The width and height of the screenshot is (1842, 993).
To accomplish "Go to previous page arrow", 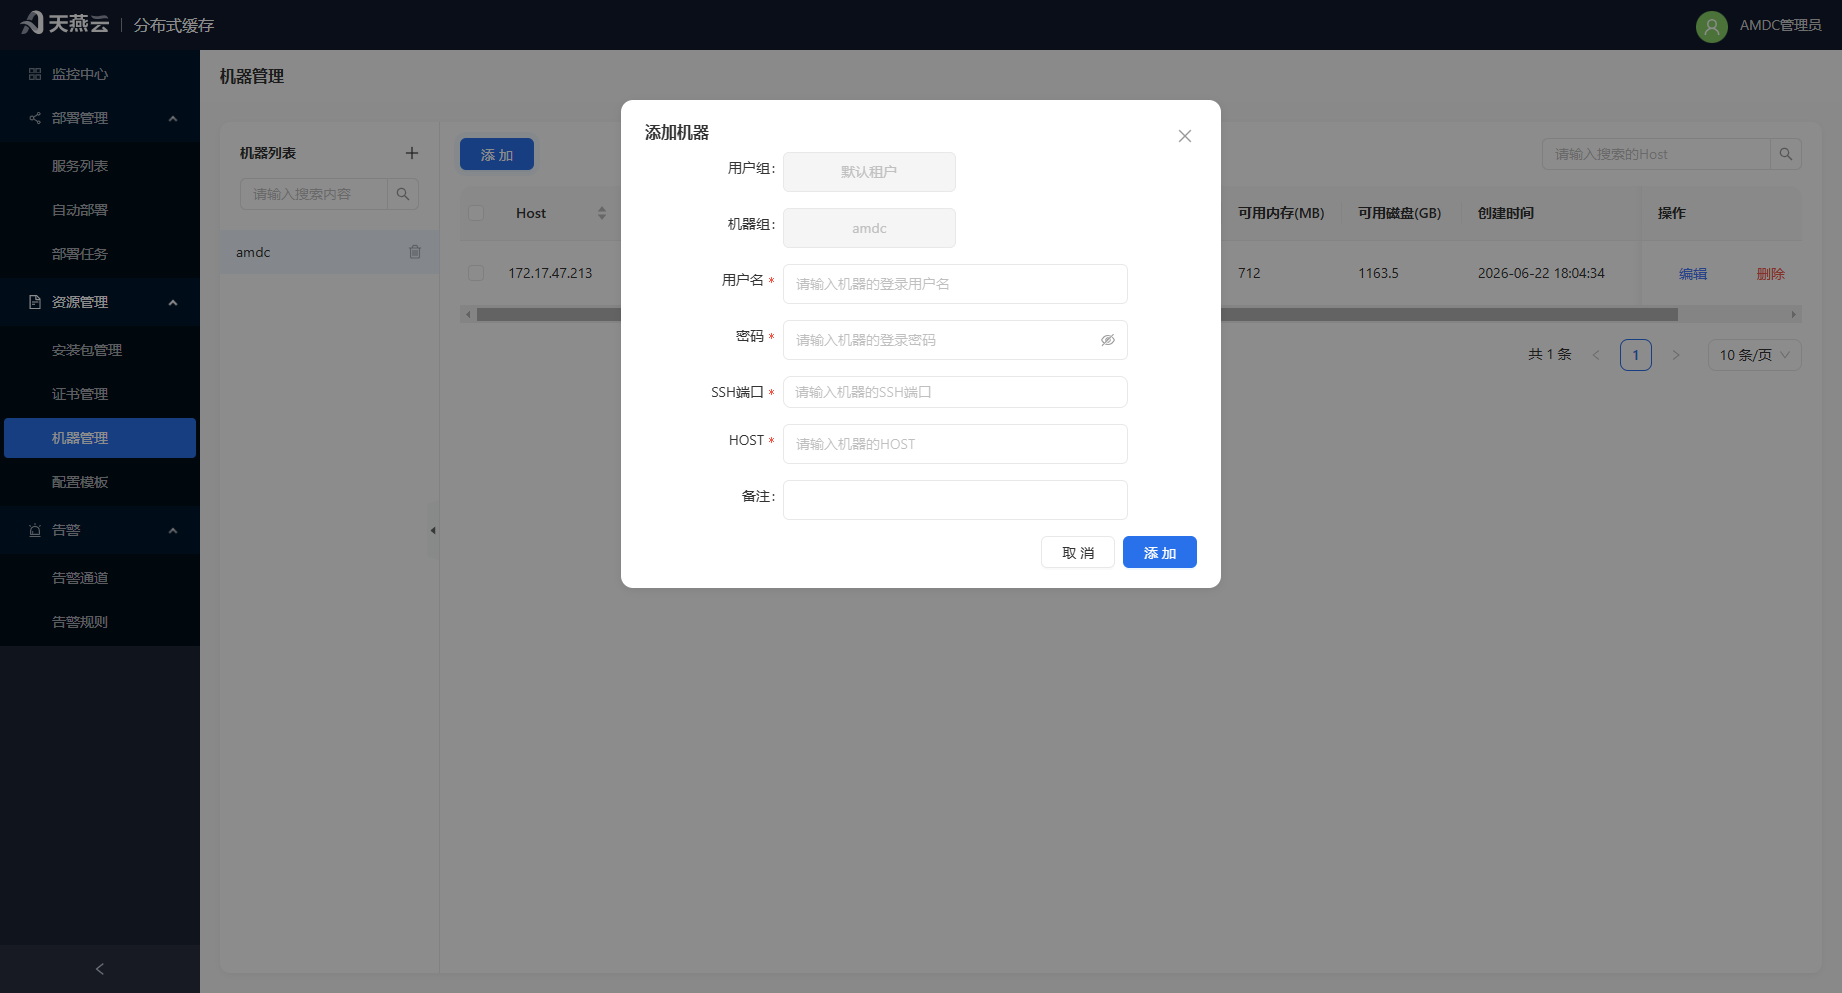I will point(1596,355).
